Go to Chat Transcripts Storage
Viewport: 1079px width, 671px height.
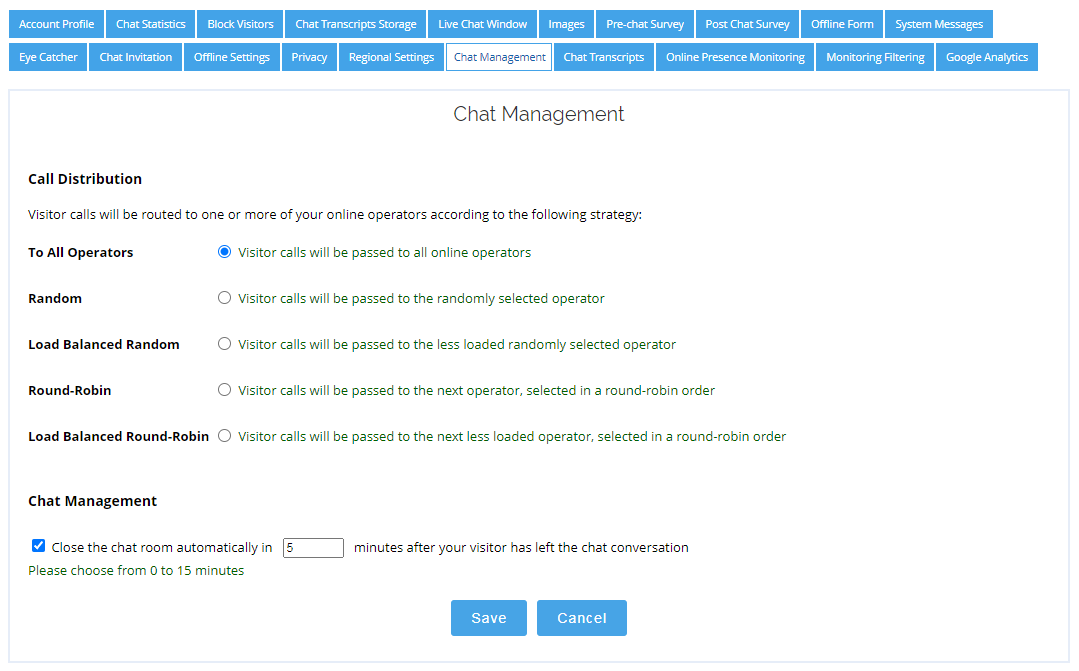pos(355,23)
